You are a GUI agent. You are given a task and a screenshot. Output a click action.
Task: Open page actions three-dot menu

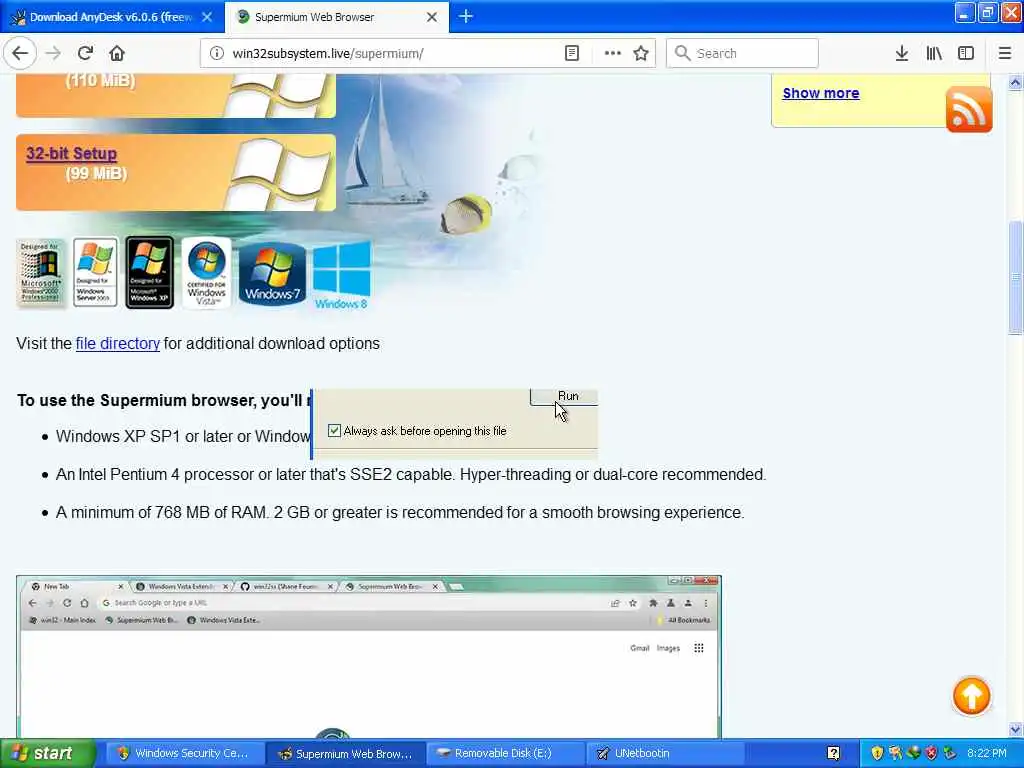pos(613,53)
